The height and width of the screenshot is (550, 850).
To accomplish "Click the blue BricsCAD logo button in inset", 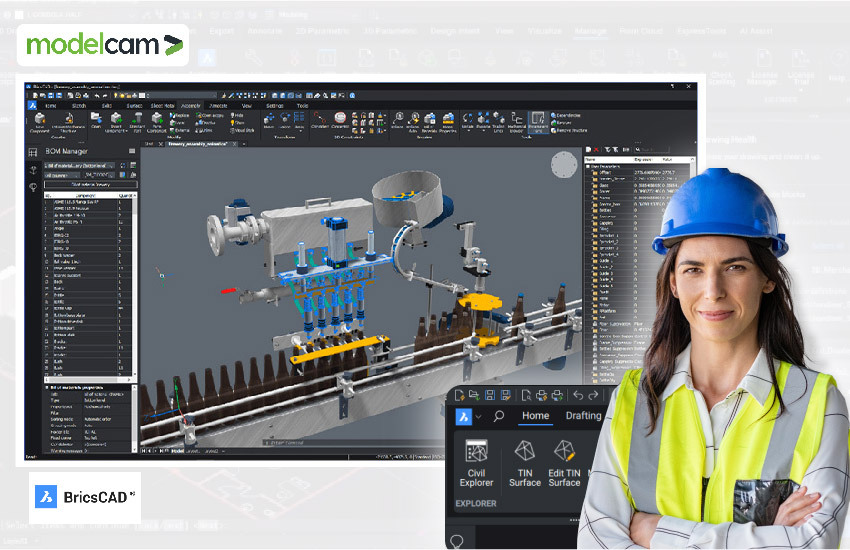I will (463, 417).
